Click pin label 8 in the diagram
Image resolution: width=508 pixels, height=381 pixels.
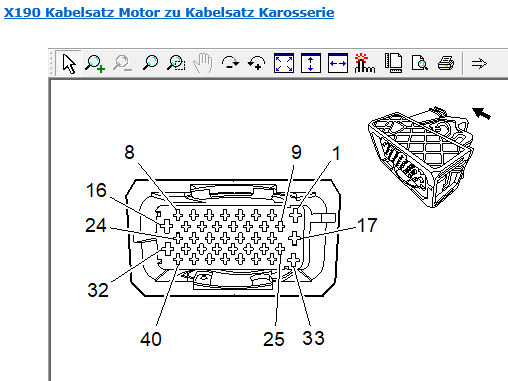click(x=129, y=152)
